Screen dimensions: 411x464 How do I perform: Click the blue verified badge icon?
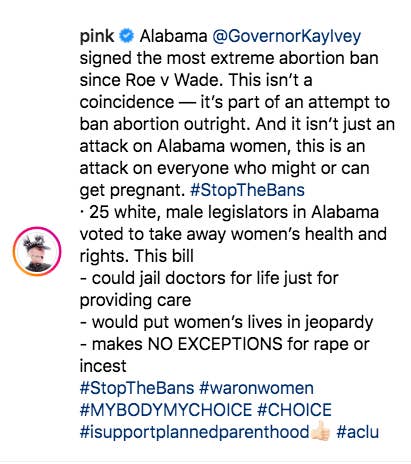click(x=127, y=36)
